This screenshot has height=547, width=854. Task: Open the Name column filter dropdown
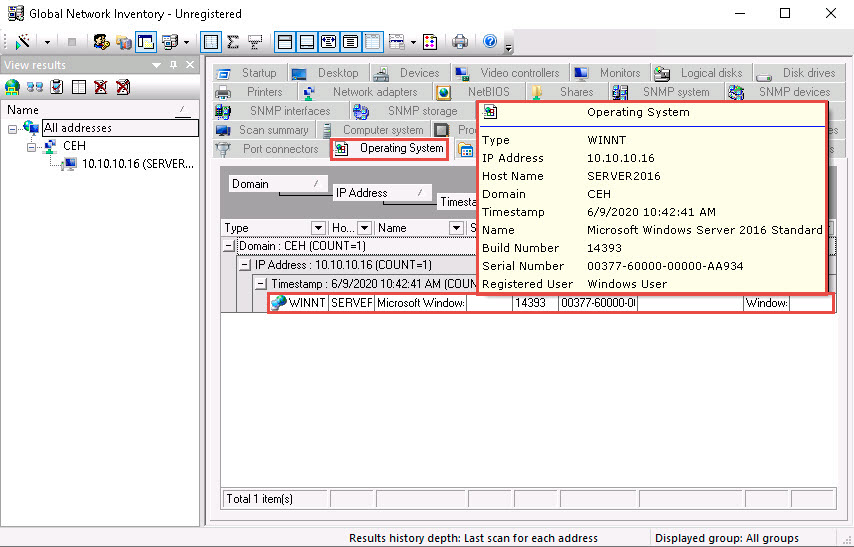[x=456, y=228]
